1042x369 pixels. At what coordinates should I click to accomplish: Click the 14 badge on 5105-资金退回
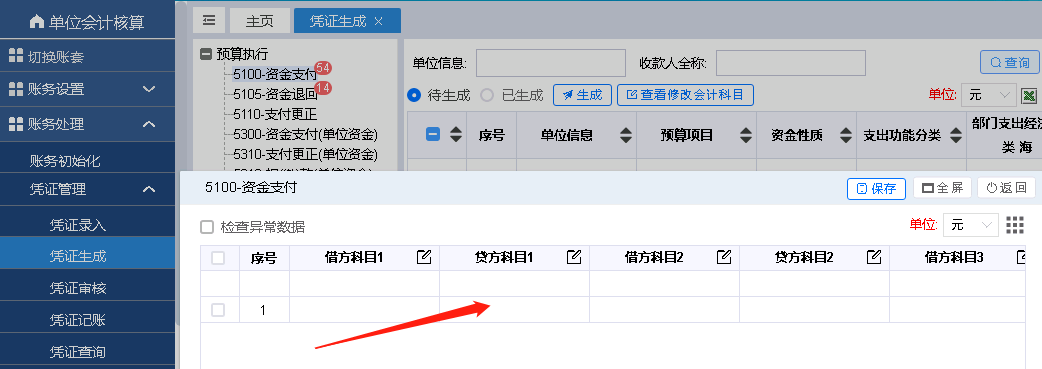[x=324, y=88]
